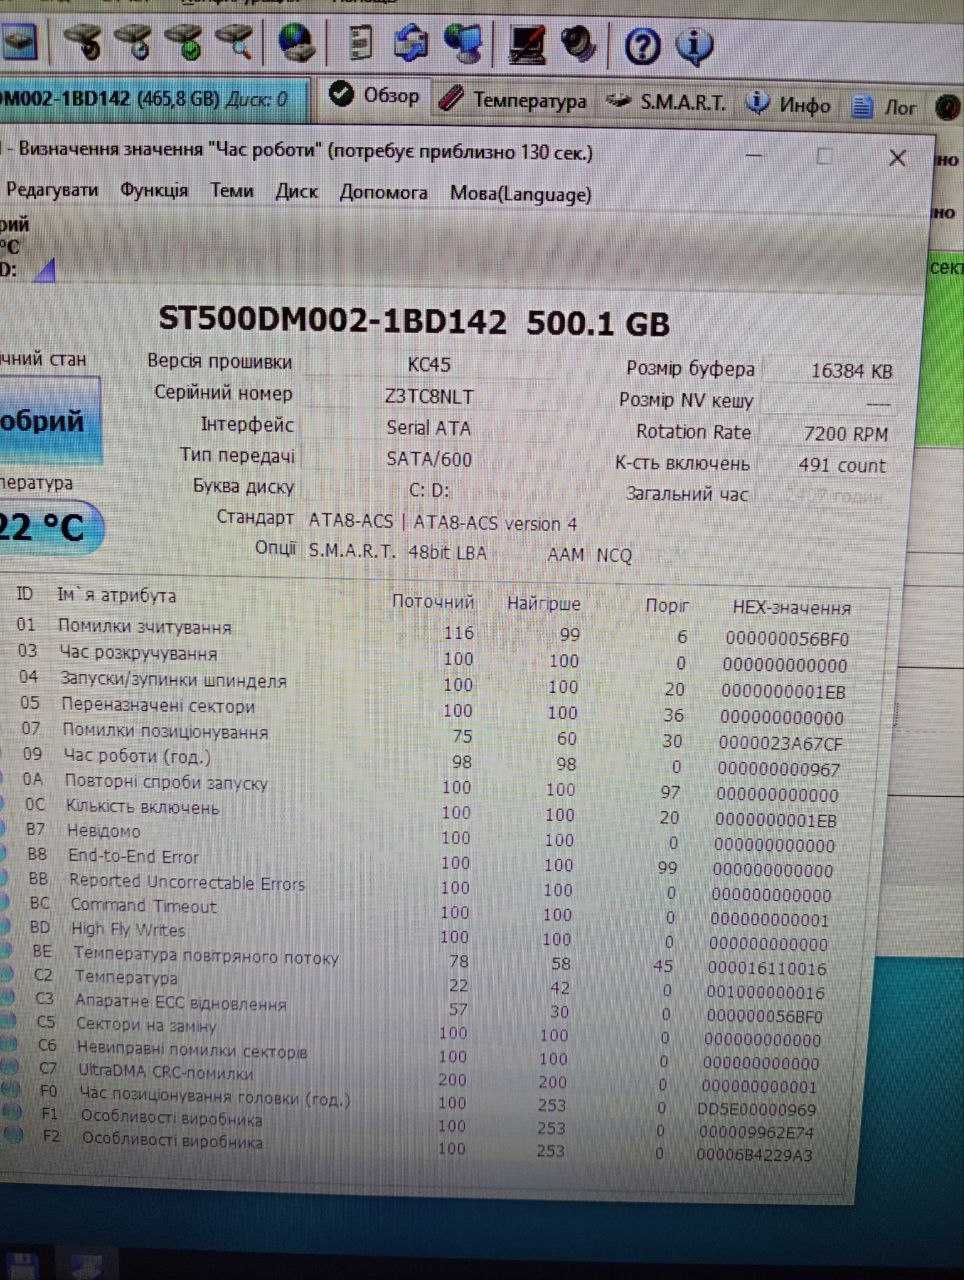Click the blue refresh arrows toolbar icon

(410, 43)
